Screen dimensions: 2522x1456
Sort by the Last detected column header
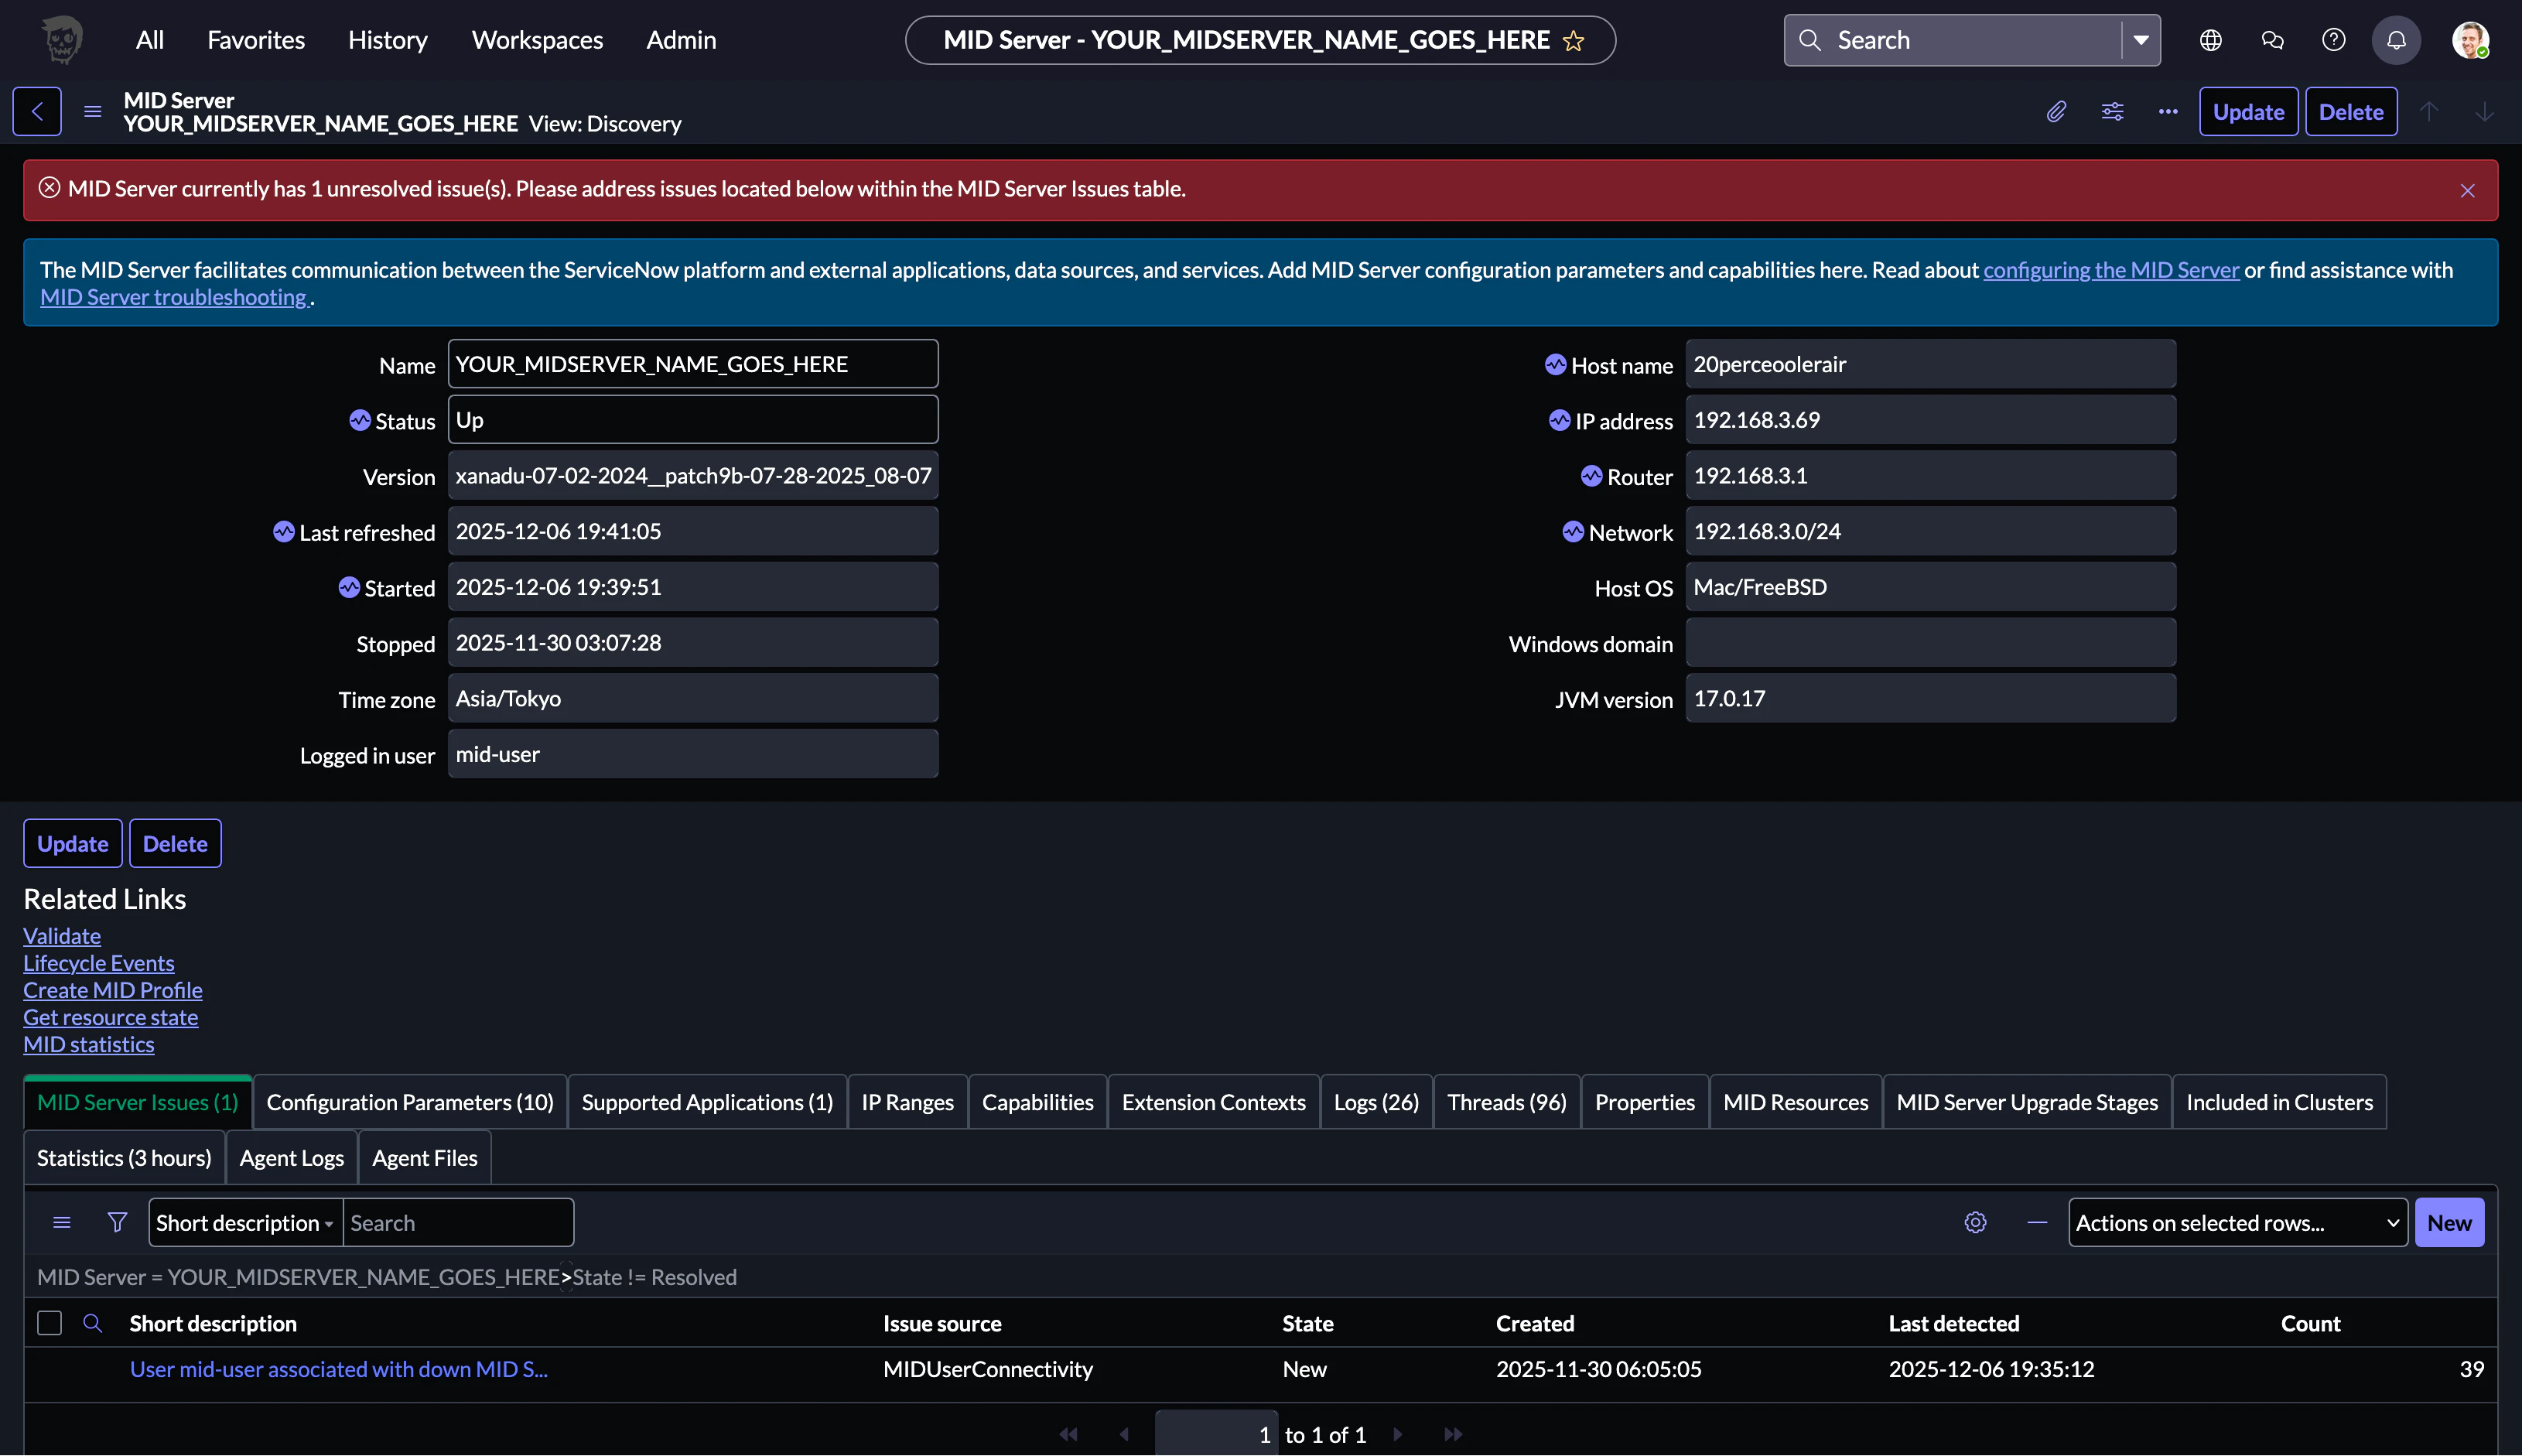1954,1323
